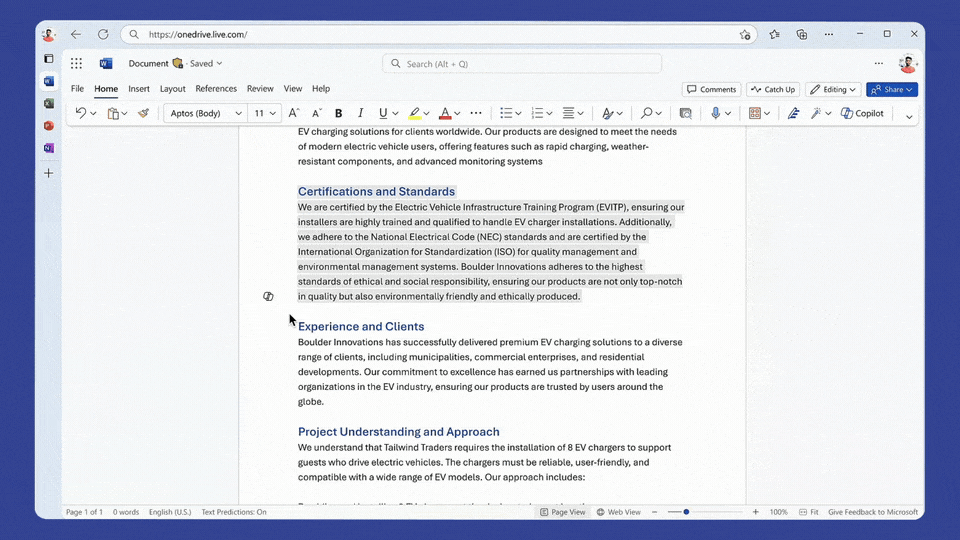Screen dimensions: 960x540
Task: Open the app launcher waffle icon
Action: click(76, 64)
